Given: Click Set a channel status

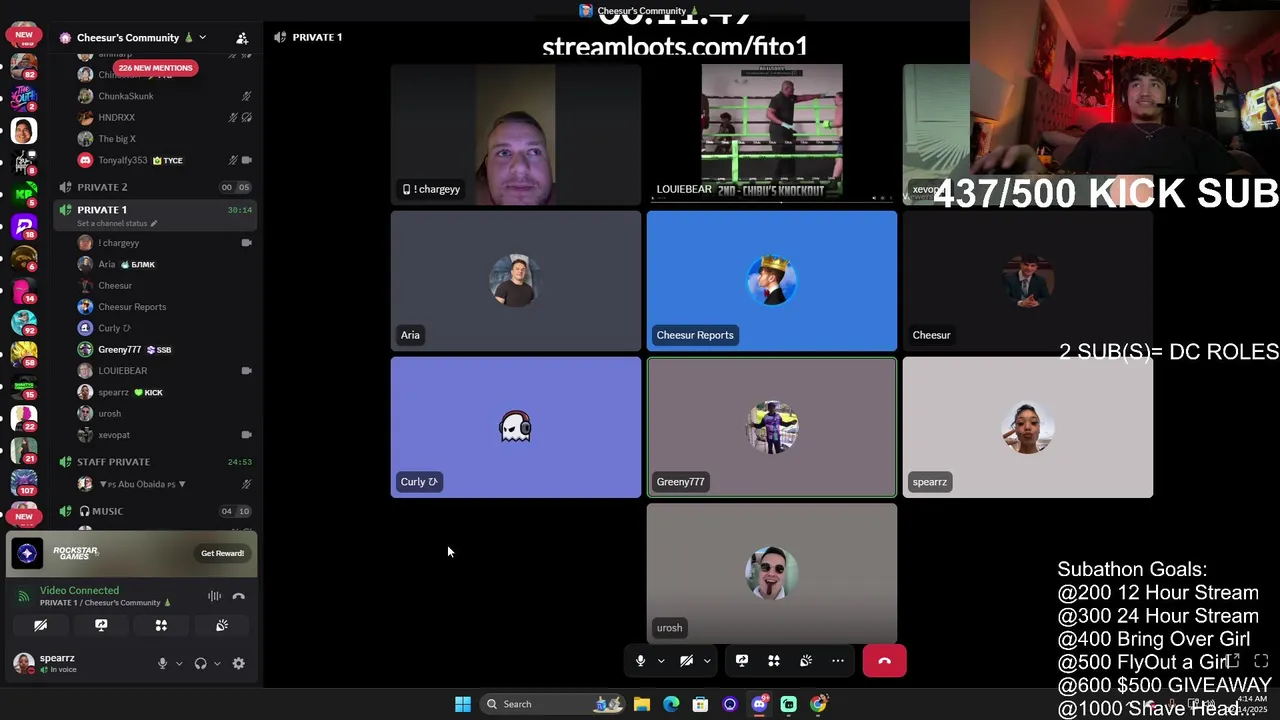Looking at the screenshot, I should (x=112, y=224).
